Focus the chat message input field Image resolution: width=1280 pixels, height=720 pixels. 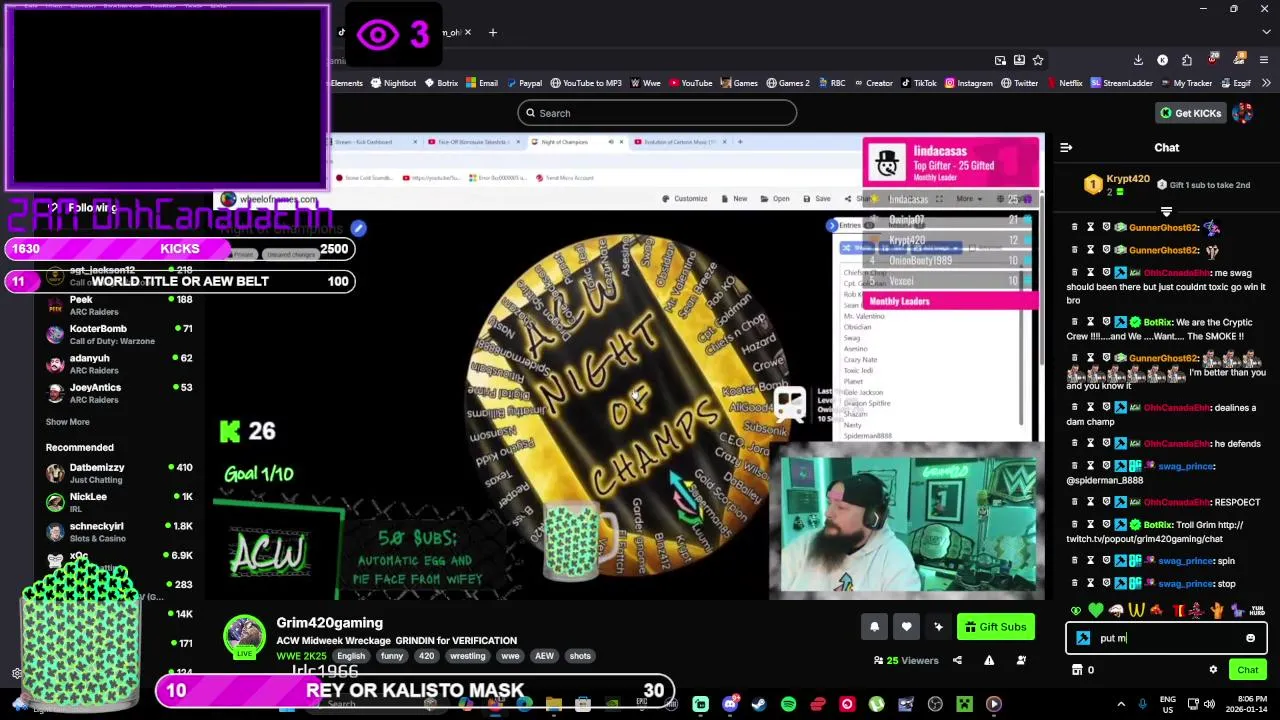(1166, 638)
